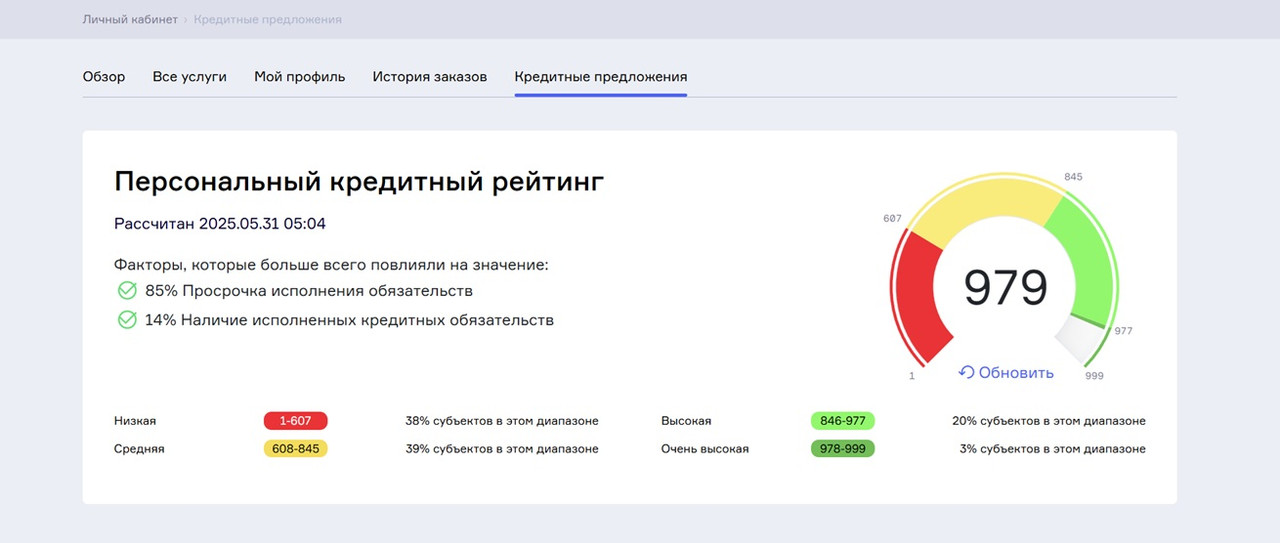The height and width of the screenshot is (543, 1280).
Task: Click the Рассчитан 2025.05.31 05:04 timestamp
Action: [x=220, y=224]
